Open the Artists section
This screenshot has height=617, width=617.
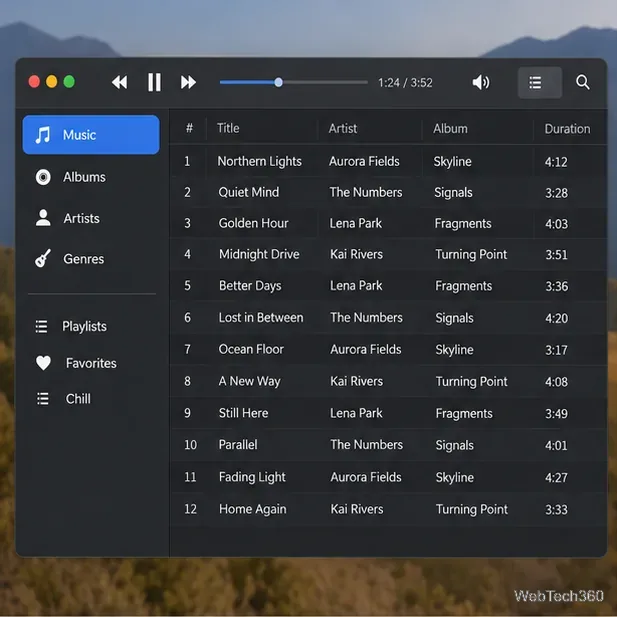click(x=81, y=218)
